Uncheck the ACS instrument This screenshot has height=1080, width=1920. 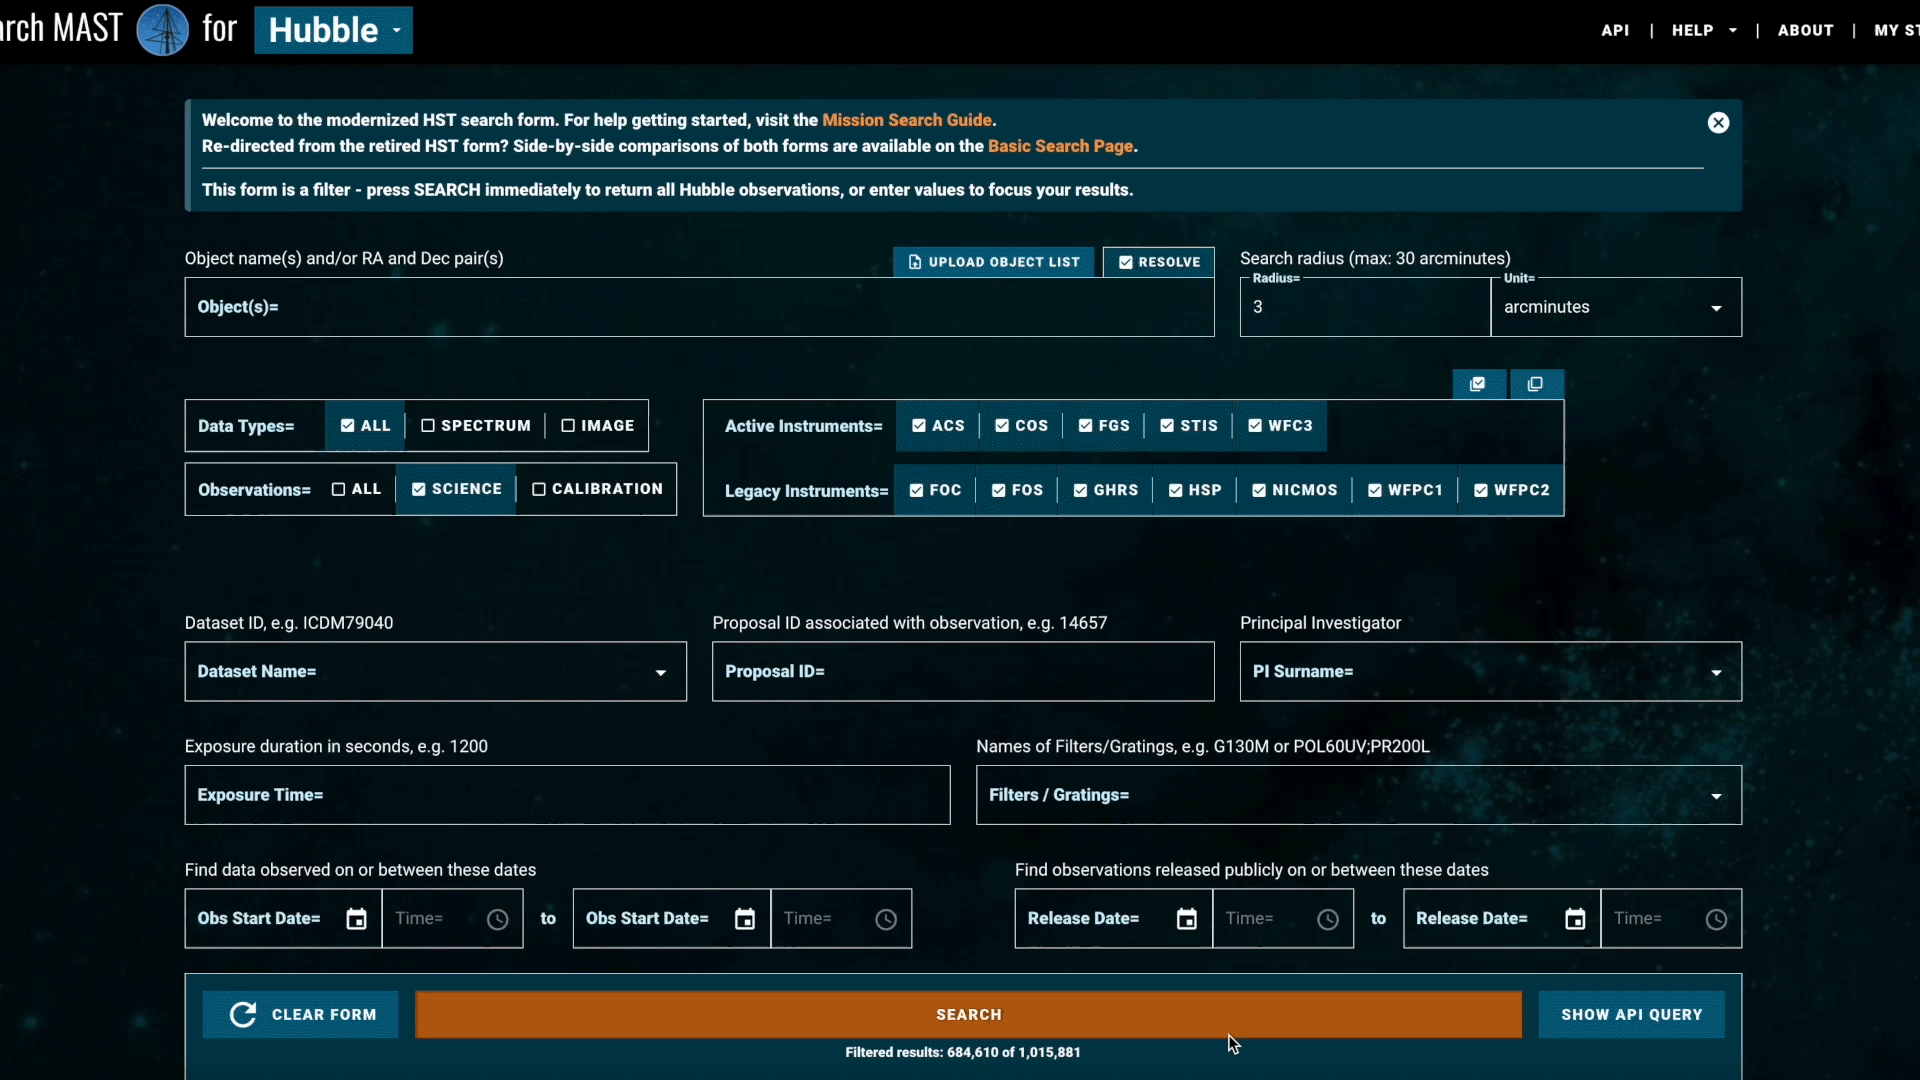(x=938, y=426)
